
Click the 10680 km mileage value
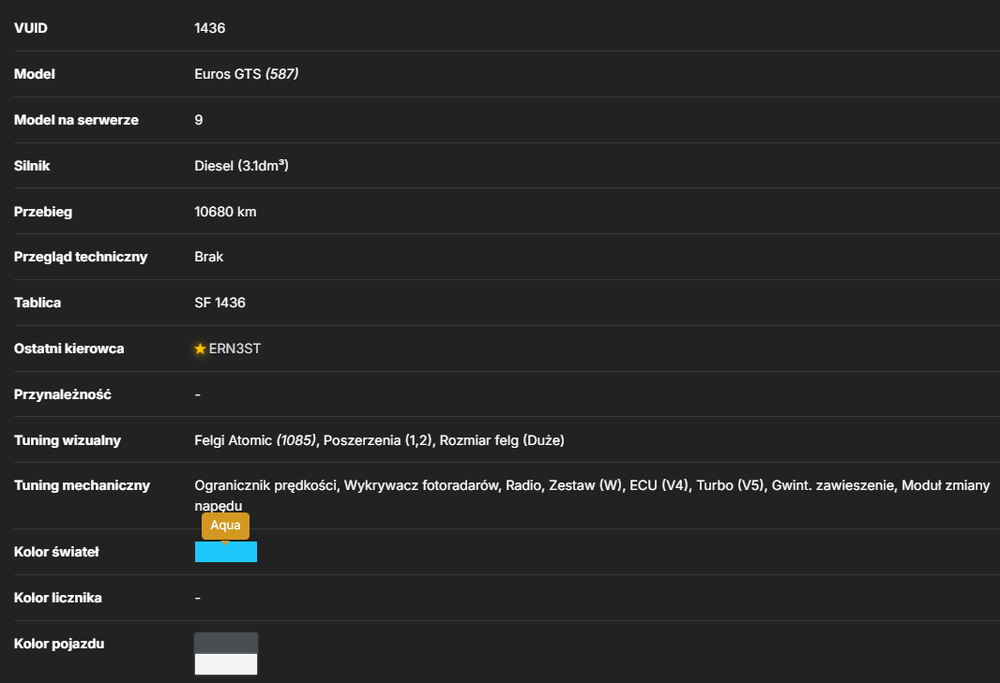click(x=225, y=212)
